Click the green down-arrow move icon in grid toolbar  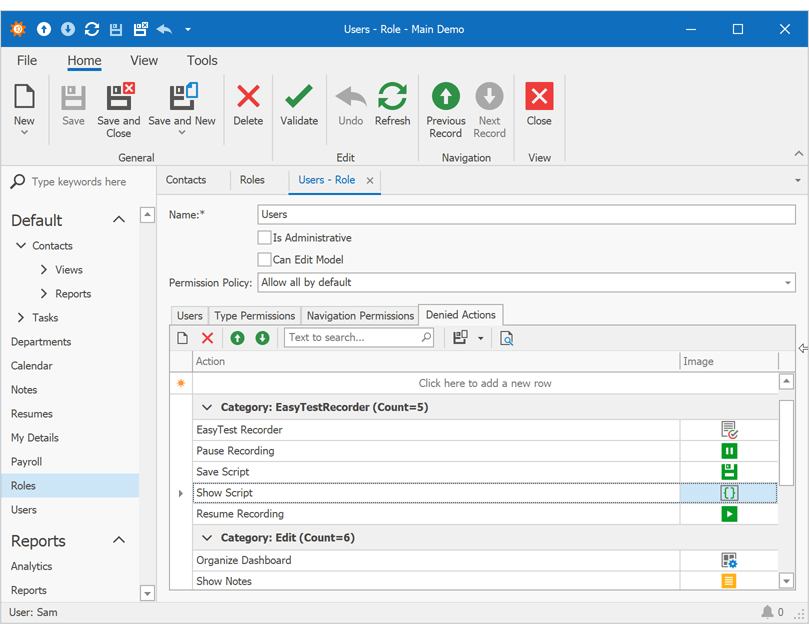point(261,338)
